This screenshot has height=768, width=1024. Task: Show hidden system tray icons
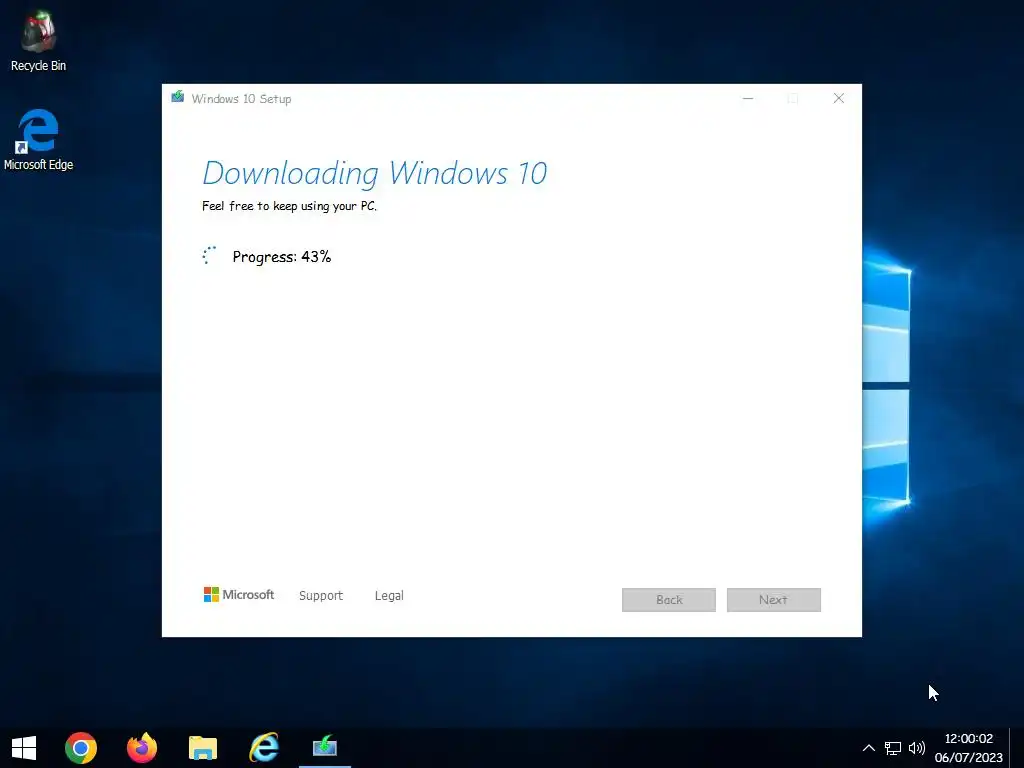(x=869, y=748)
